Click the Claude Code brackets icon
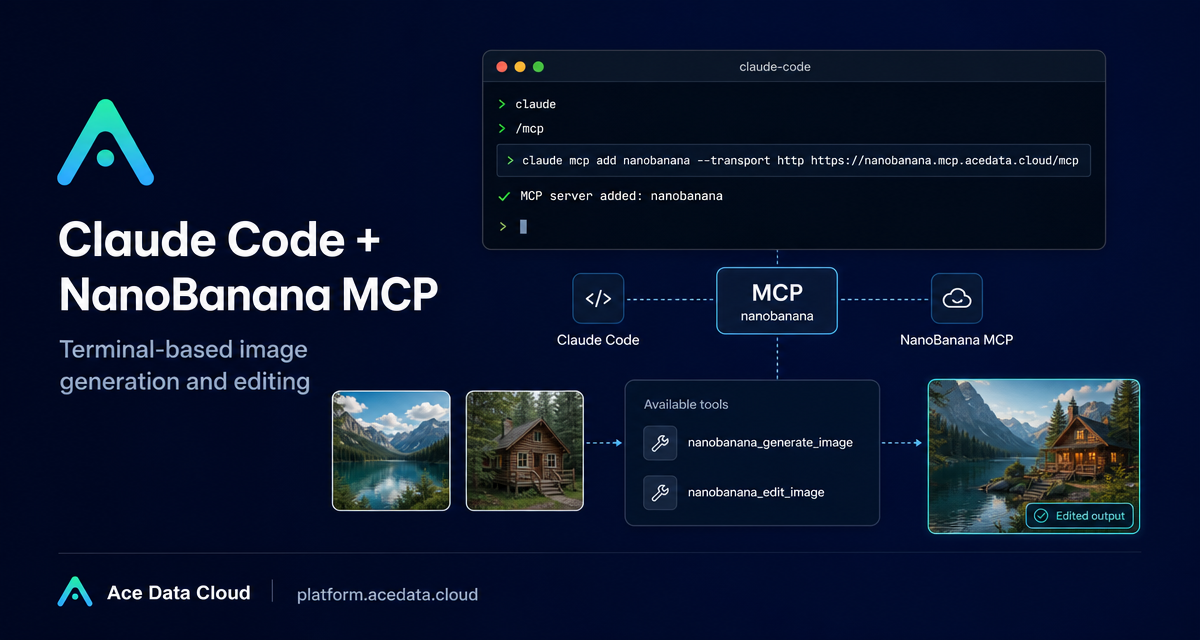Image resolution: width=1200 pixels, height=640 pixels. click(598, 298)
